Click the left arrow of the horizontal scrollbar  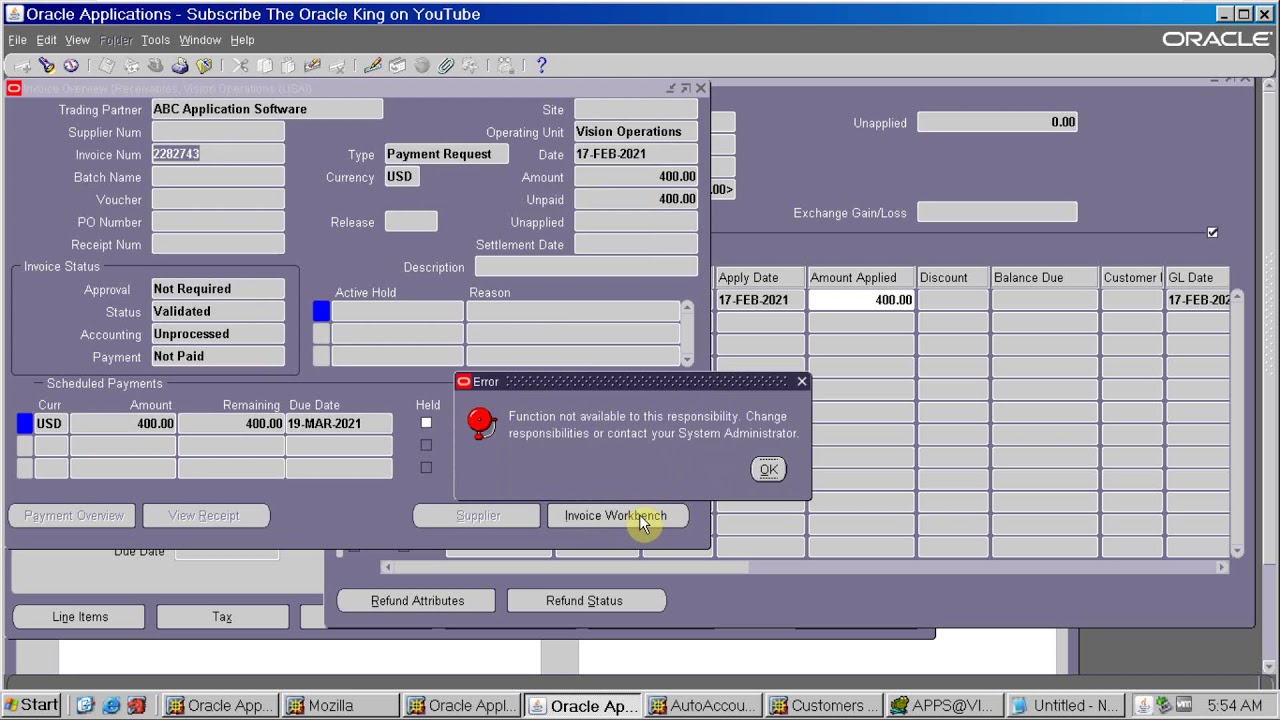point(387,568)
